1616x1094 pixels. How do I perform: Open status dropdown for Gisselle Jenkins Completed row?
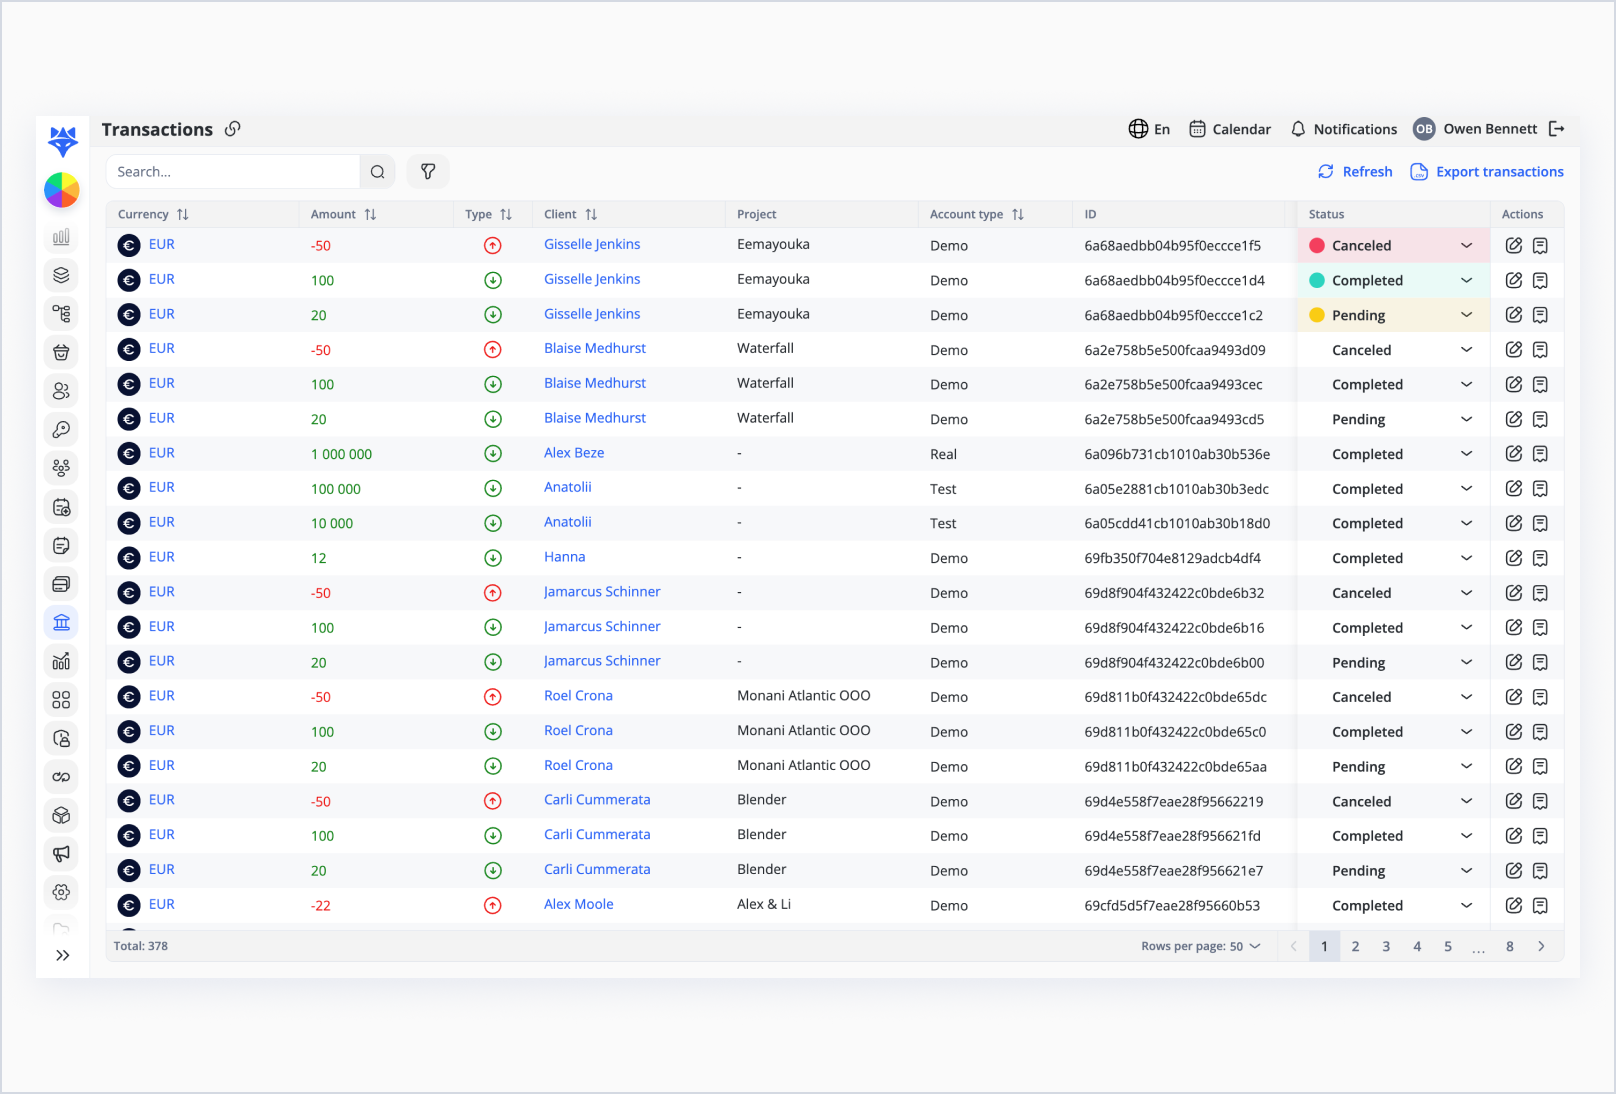coord(1466,280)
